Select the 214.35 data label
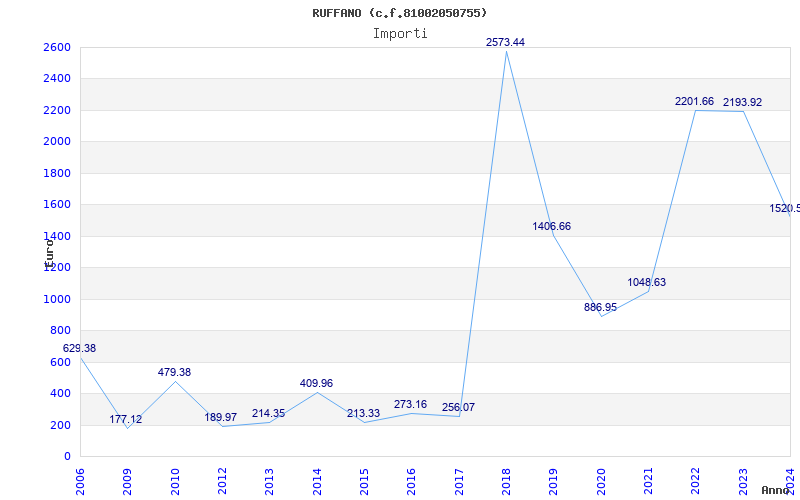Image resolution: width=800 pixels, height=500 pixels. 268,413
